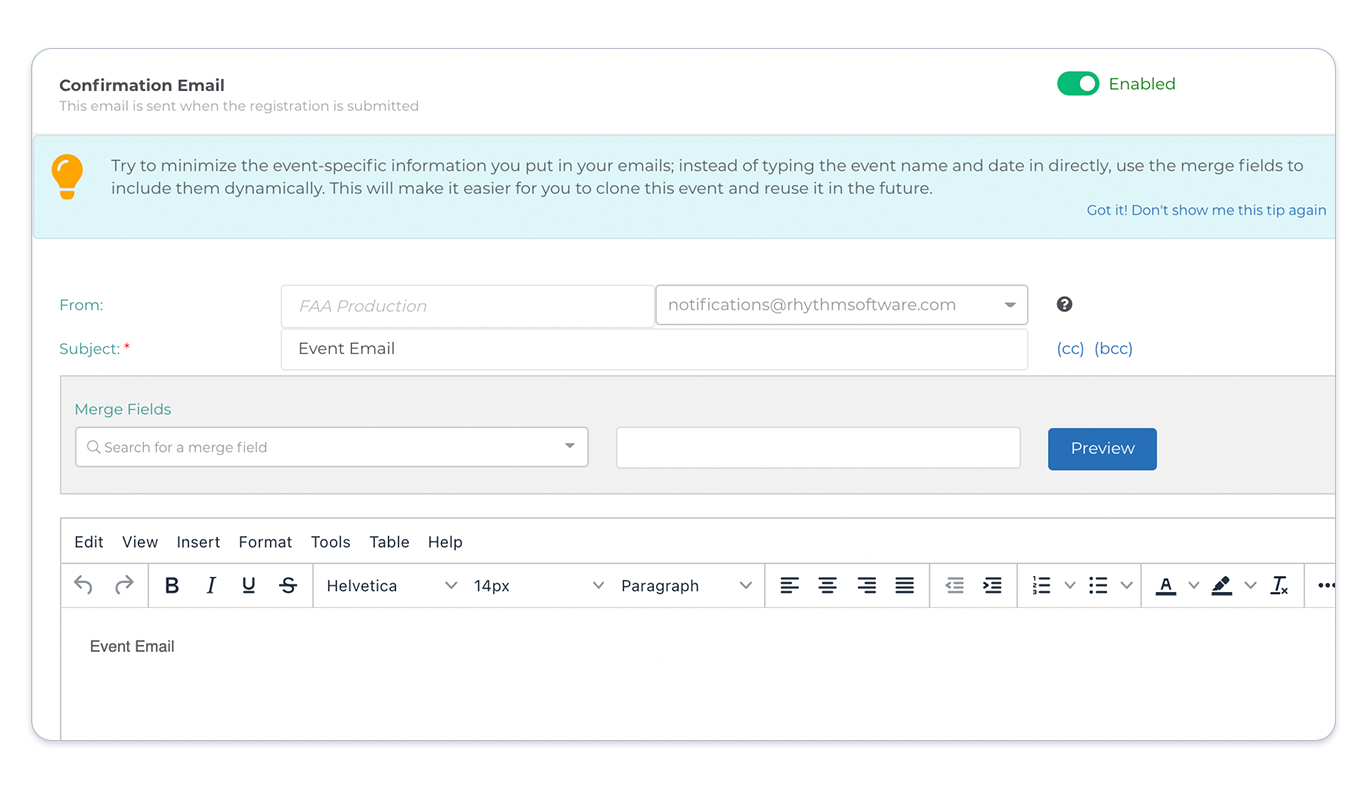The width and height of the screenshot is (1366, 800).
Task: Expand numbered list style options
Action: (x=1070, y=586)
